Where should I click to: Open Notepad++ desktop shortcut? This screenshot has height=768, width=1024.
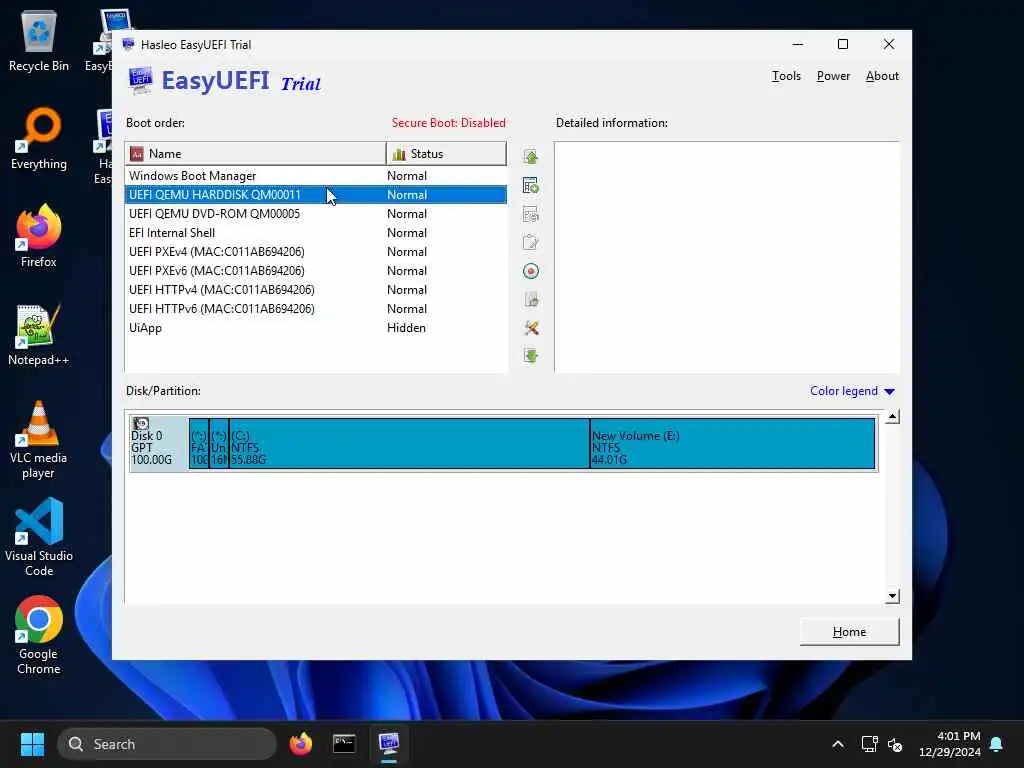pyautogui.click(x=39, y=335)
